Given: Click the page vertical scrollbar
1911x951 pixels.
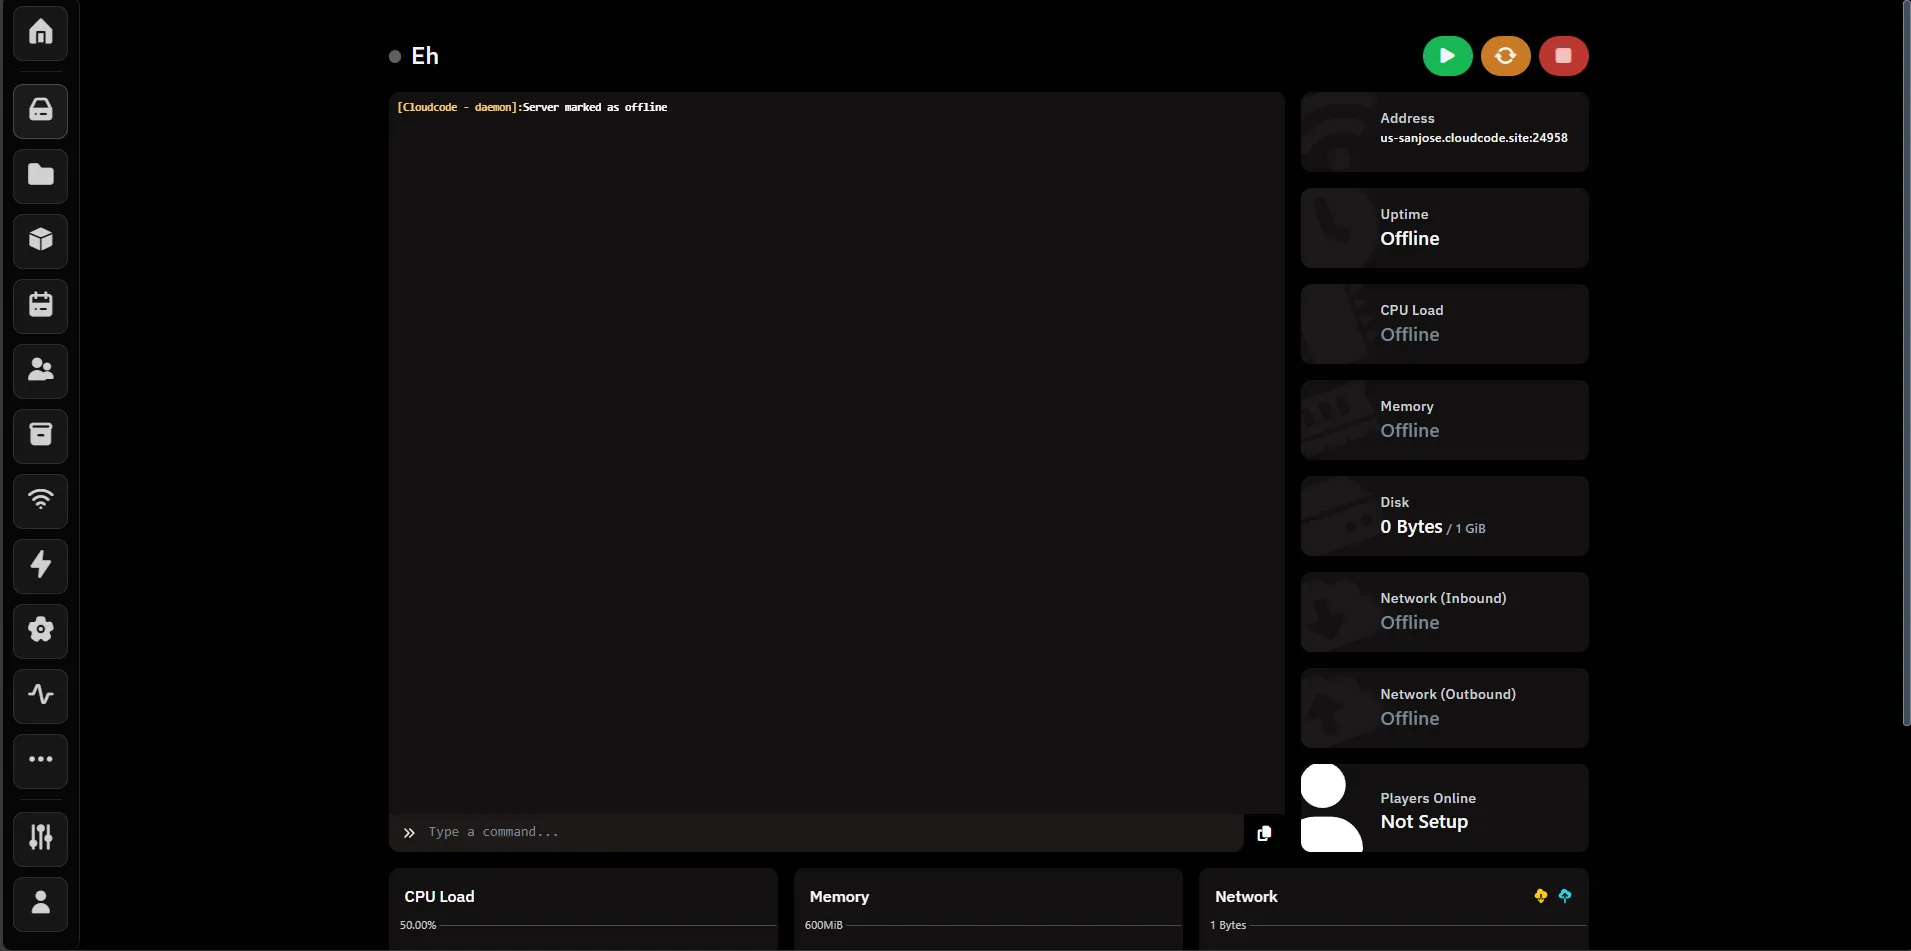Looking at the screenshot, I should click(x=1906, y=360).
